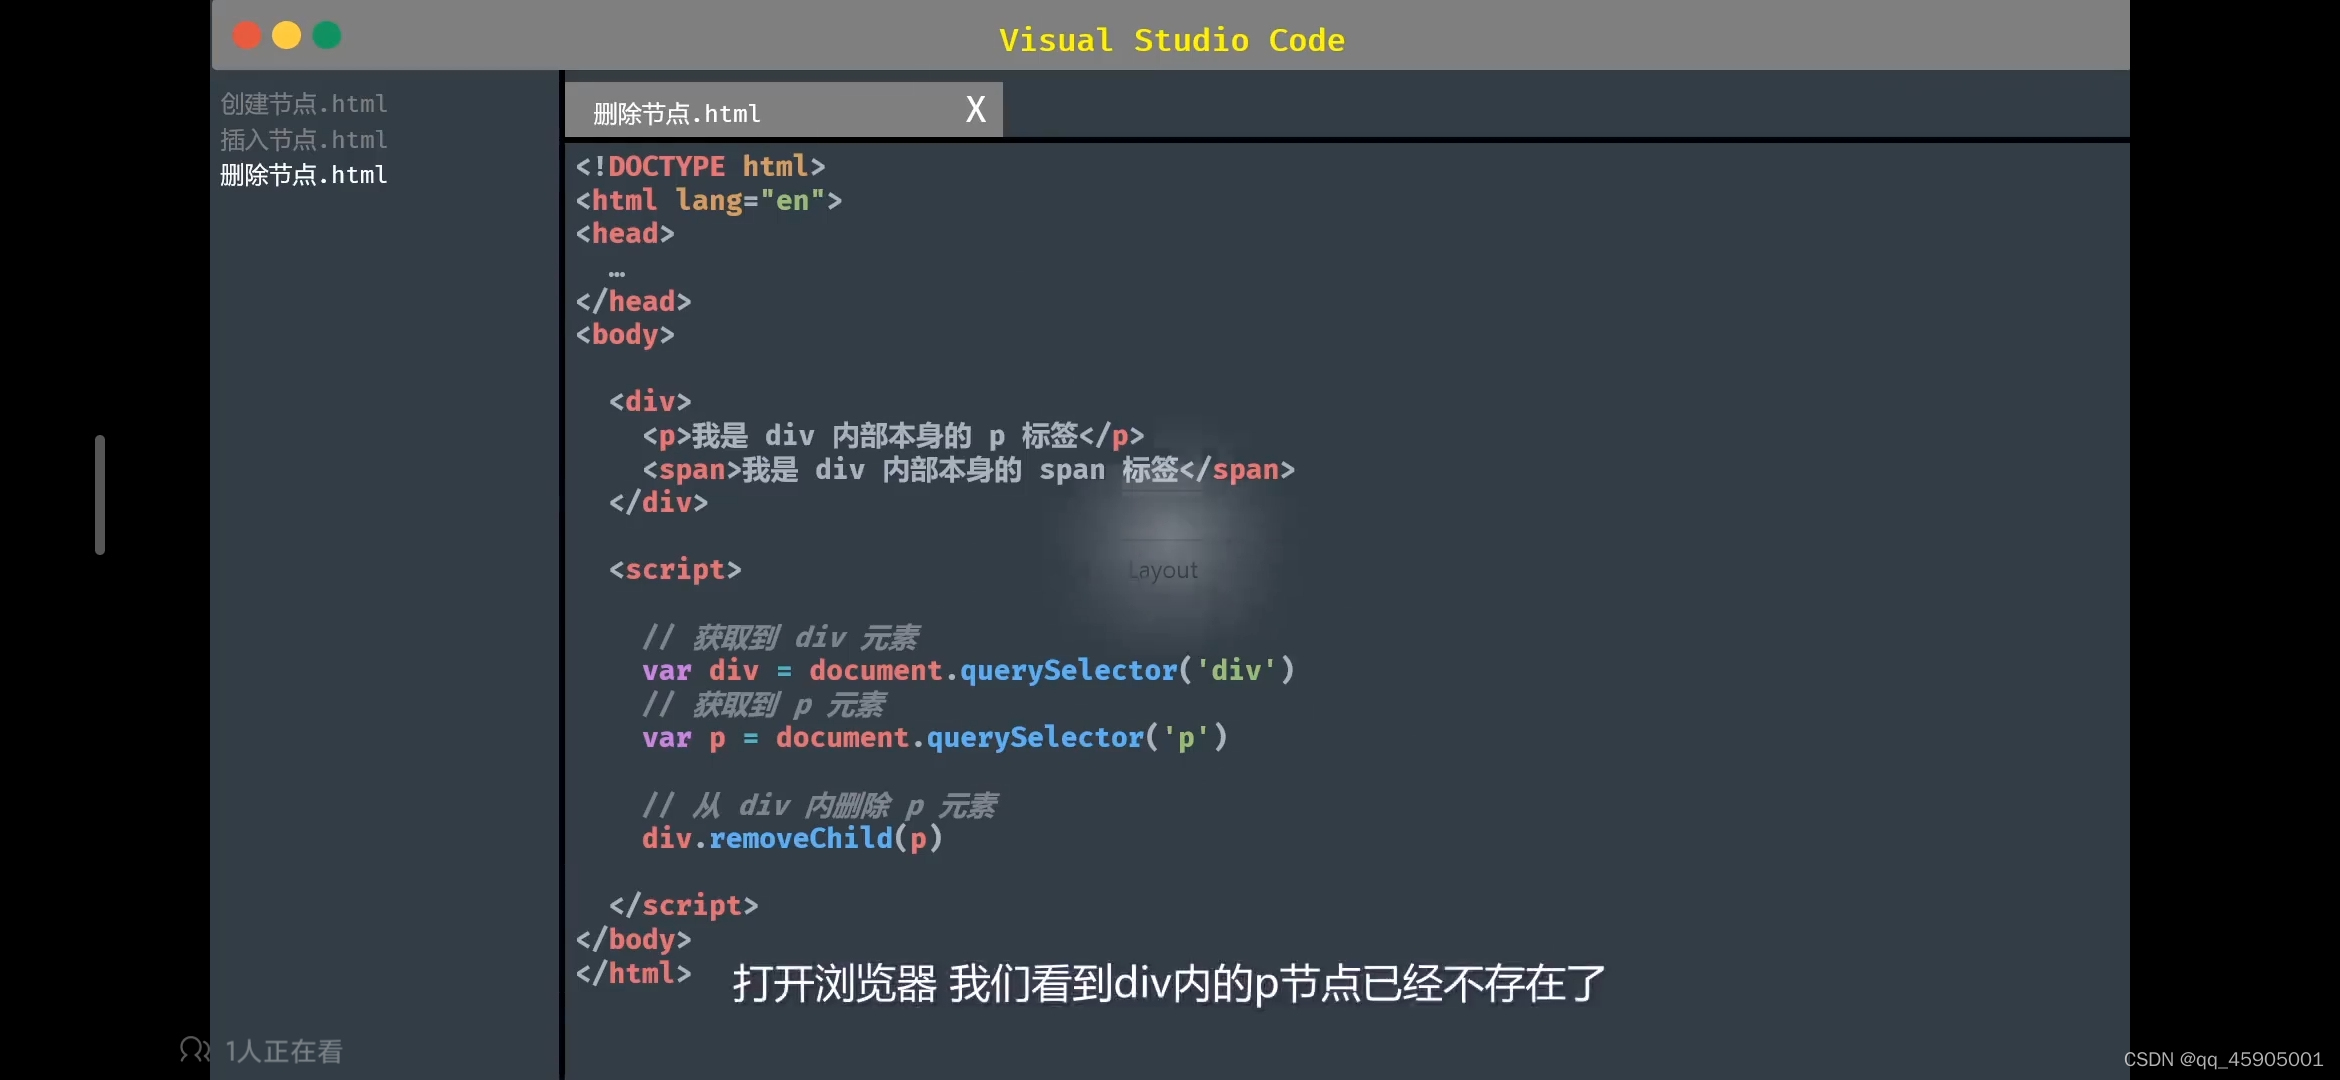Image resolution: width=2340 pixels, height=1080 pixels.
Task: Expand the collapsed head ellipsis
Action: [x=617, y=272]
